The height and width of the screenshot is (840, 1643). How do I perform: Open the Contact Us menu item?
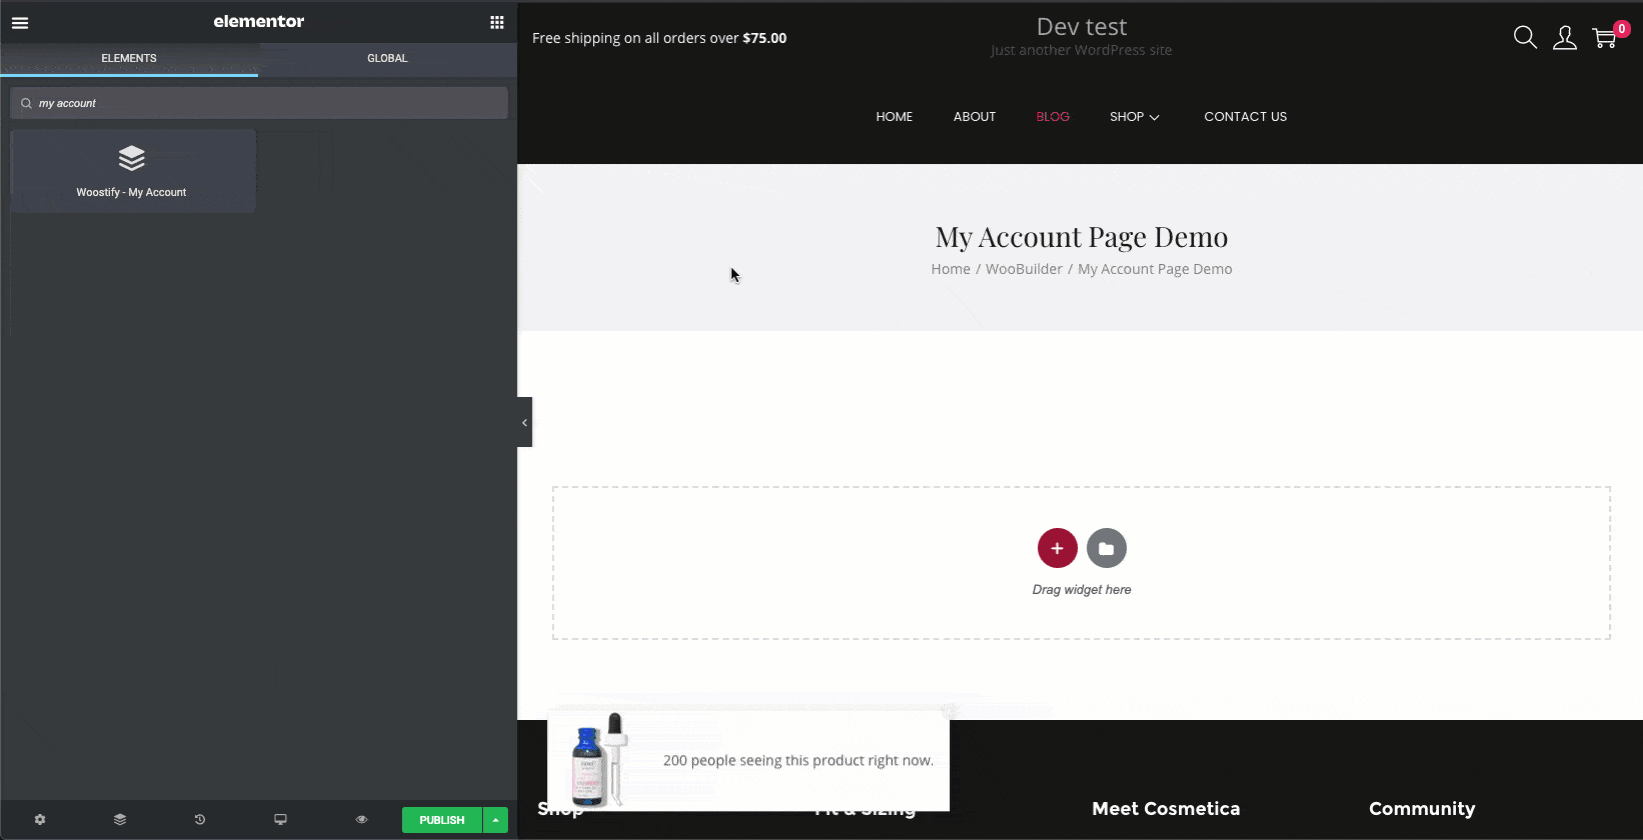1245,117
